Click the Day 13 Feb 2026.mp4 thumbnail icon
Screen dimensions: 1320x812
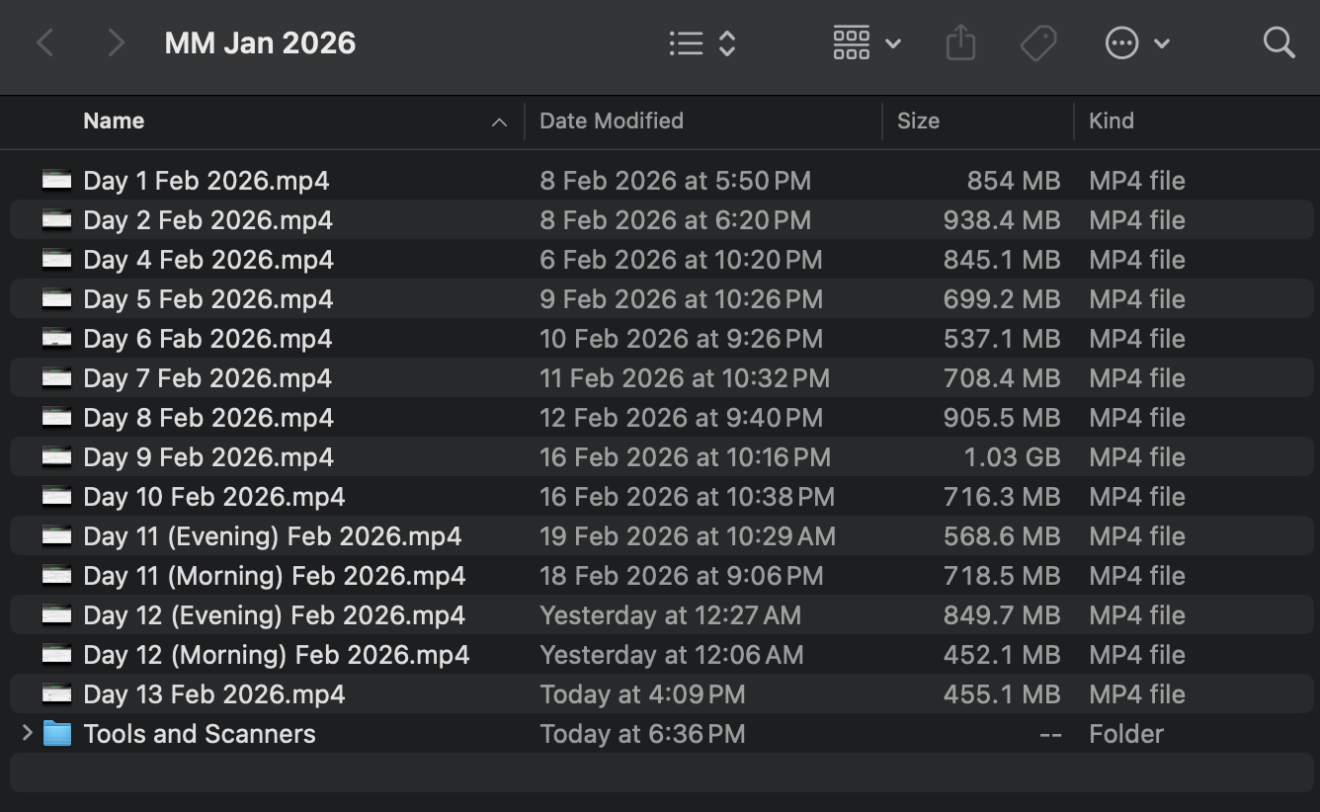(57, 694)
